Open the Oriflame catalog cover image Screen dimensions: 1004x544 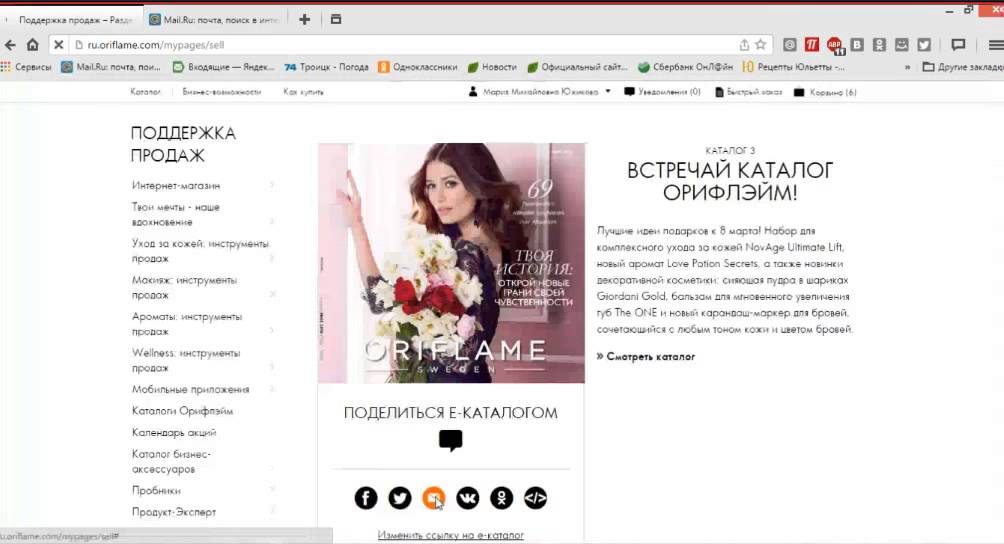(451, 263)
